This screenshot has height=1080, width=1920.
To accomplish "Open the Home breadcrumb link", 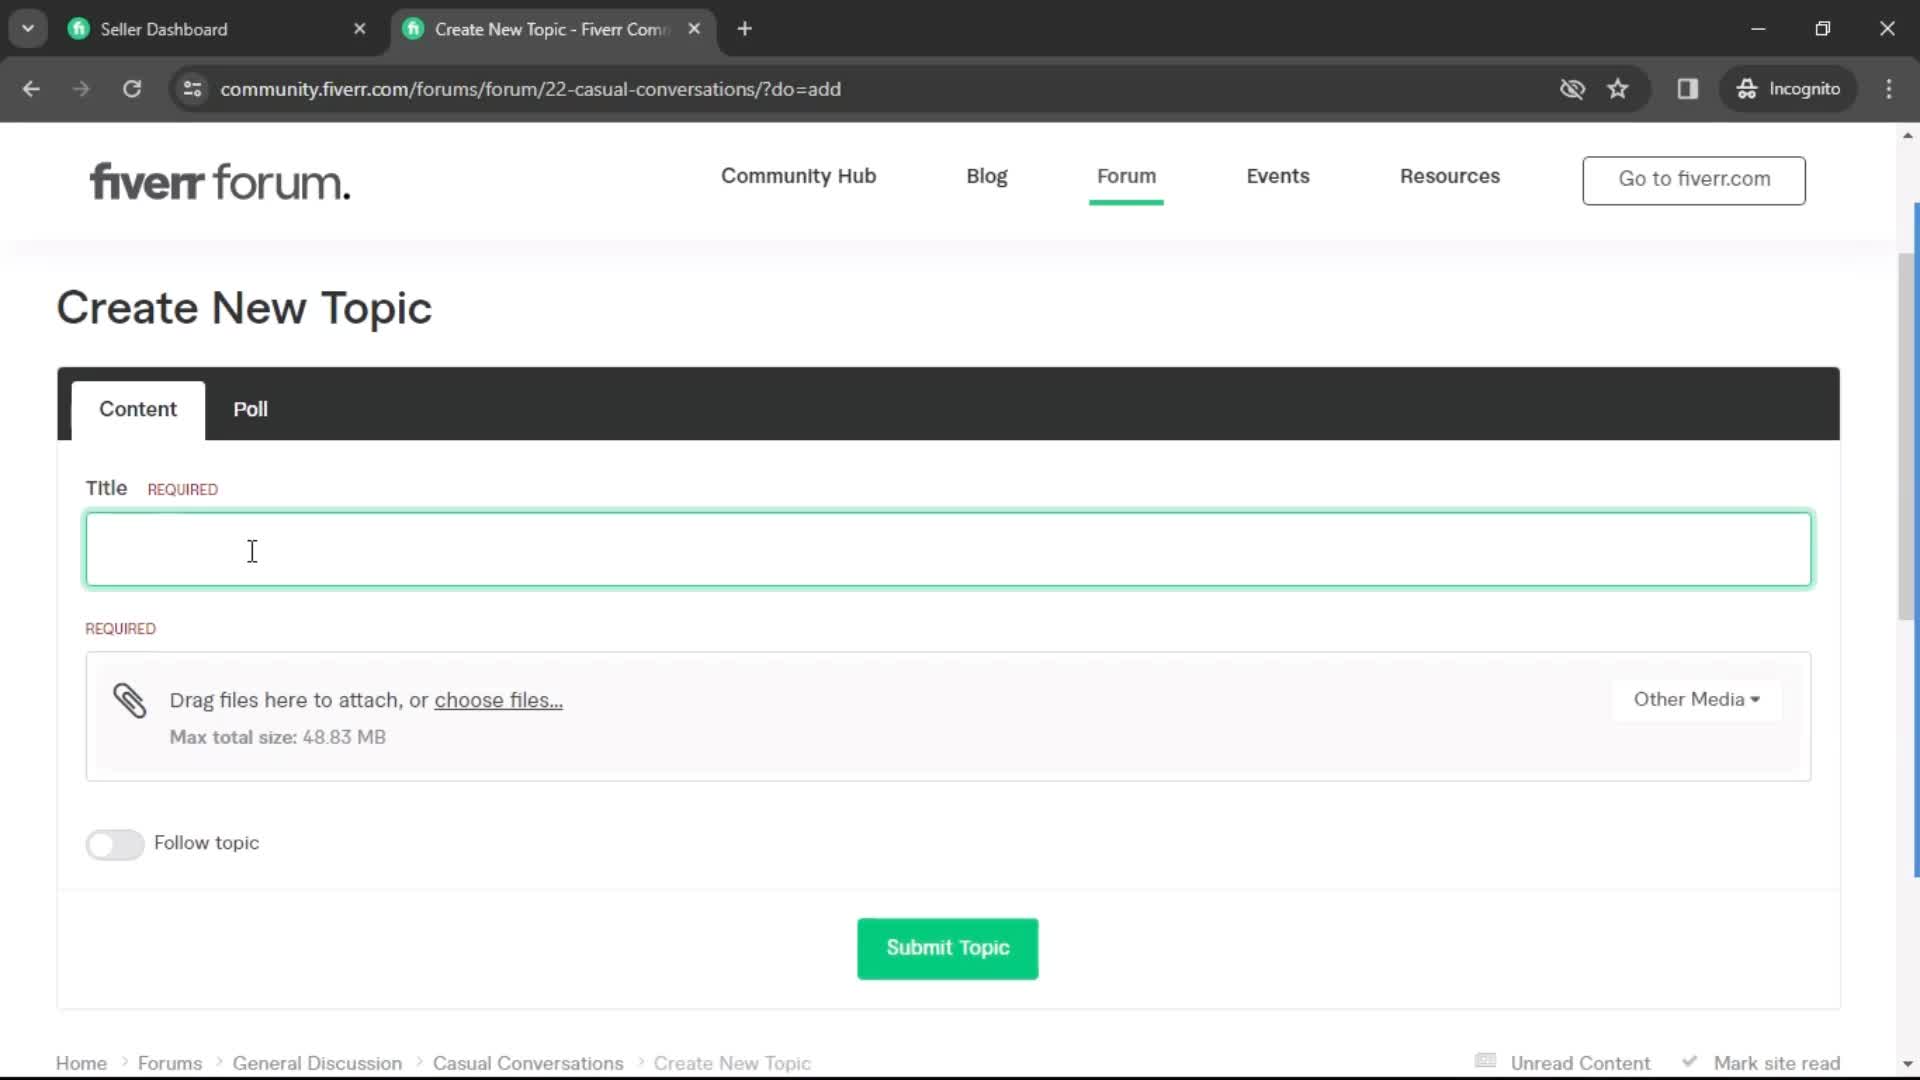I will pyautogui.click(x=81, y=1063).
